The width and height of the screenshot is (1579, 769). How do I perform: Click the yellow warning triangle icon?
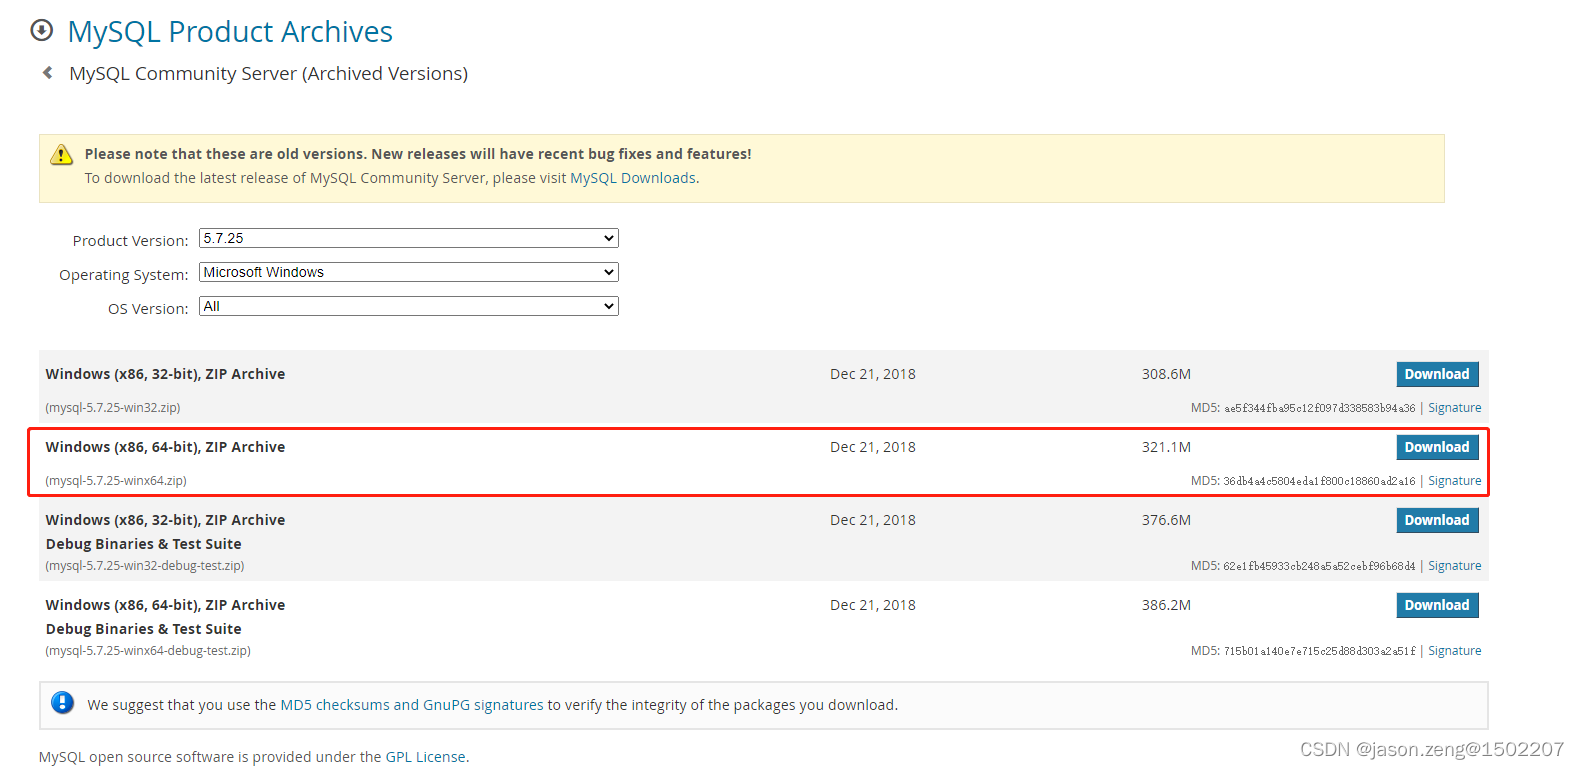point(62,154)
